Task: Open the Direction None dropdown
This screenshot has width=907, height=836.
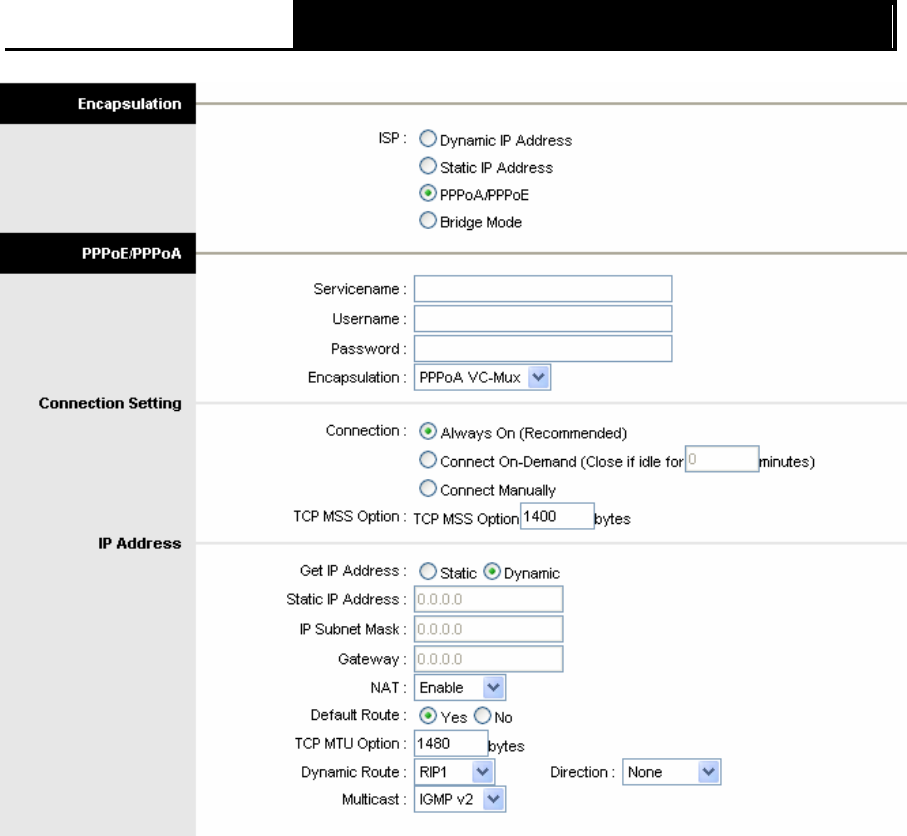Action: click(x=672, y=772)
